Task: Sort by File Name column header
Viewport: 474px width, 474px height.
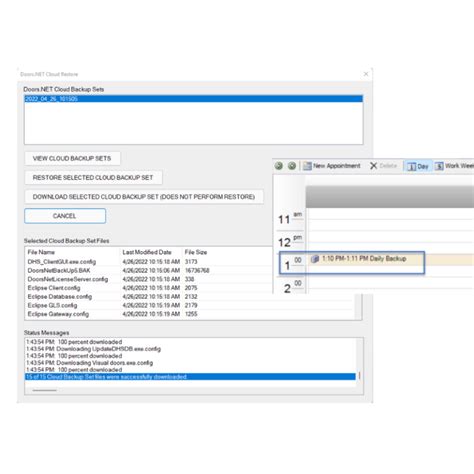Action: pyautogui.click(x=41, y=252)
